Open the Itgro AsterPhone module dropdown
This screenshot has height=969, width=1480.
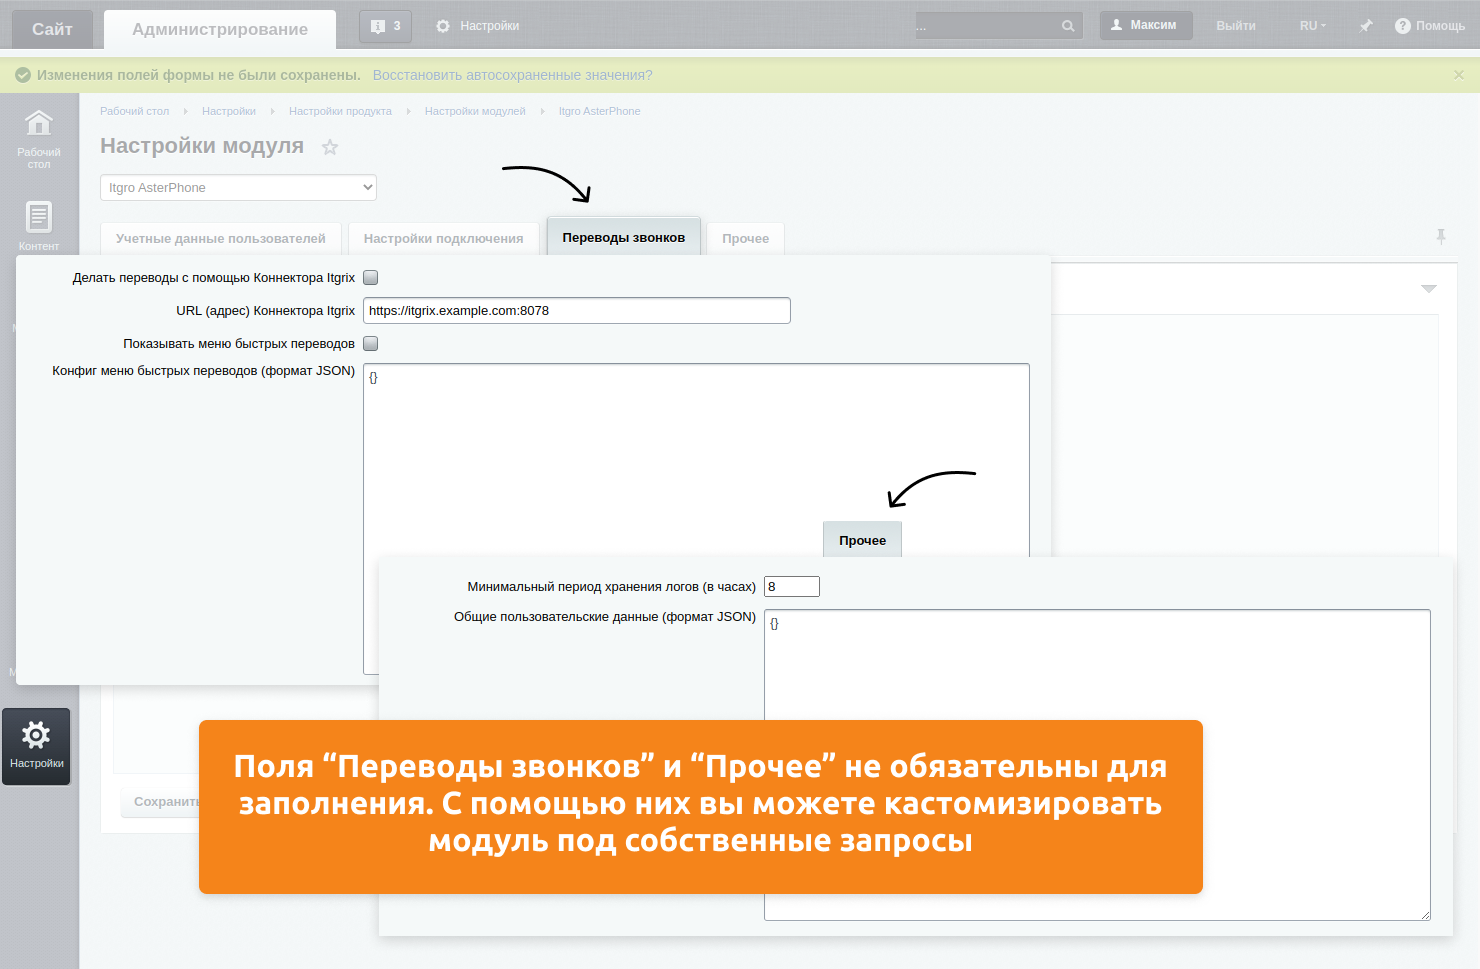238,188
